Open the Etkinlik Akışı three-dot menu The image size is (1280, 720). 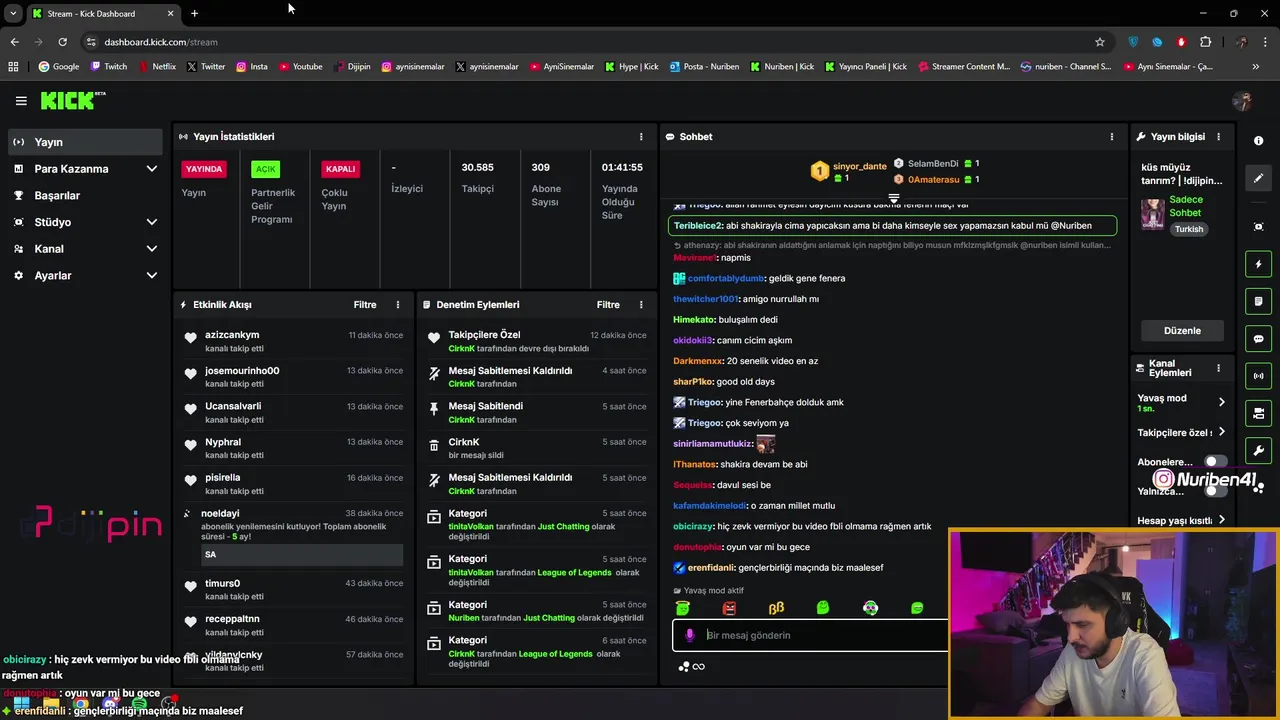397,305
